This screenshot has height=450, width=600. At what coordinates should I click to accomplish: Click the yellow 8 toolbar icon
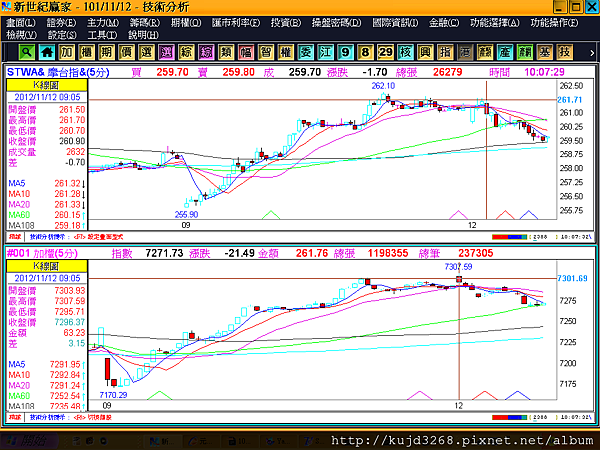[x=365, y=52]
